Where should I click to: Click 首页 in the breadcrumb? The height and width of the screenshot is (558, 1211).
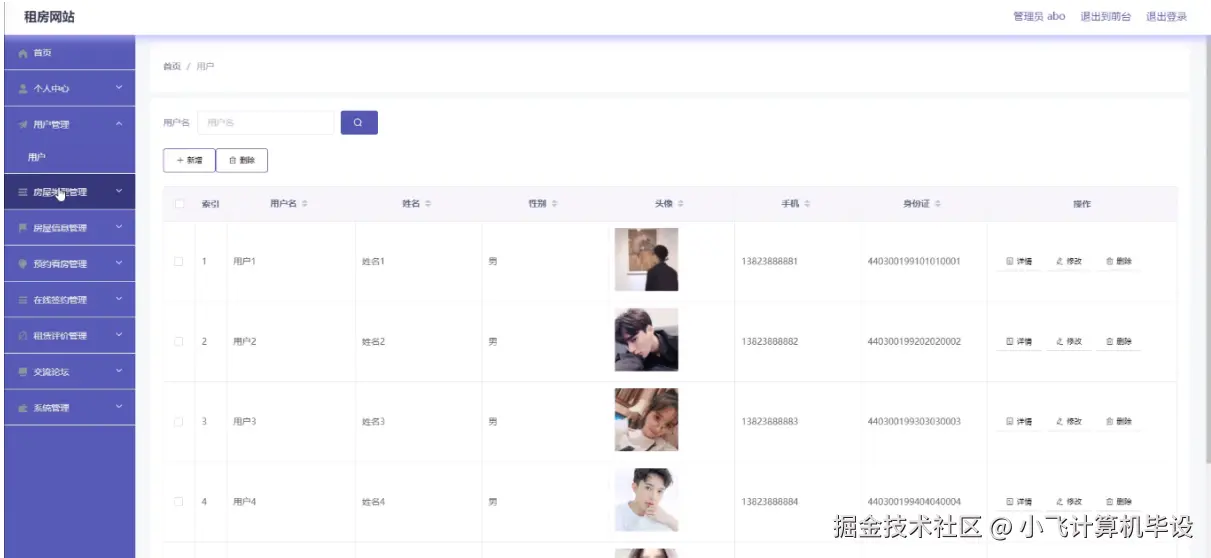172,67
